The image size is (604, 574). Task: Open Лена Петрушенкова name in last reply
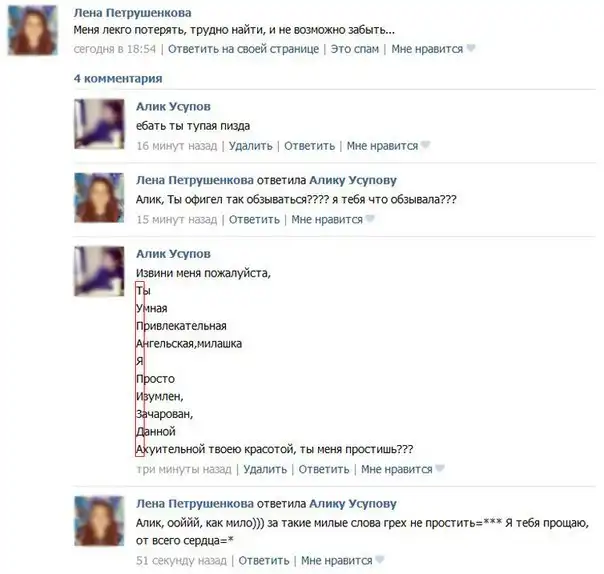pos(195,504)
